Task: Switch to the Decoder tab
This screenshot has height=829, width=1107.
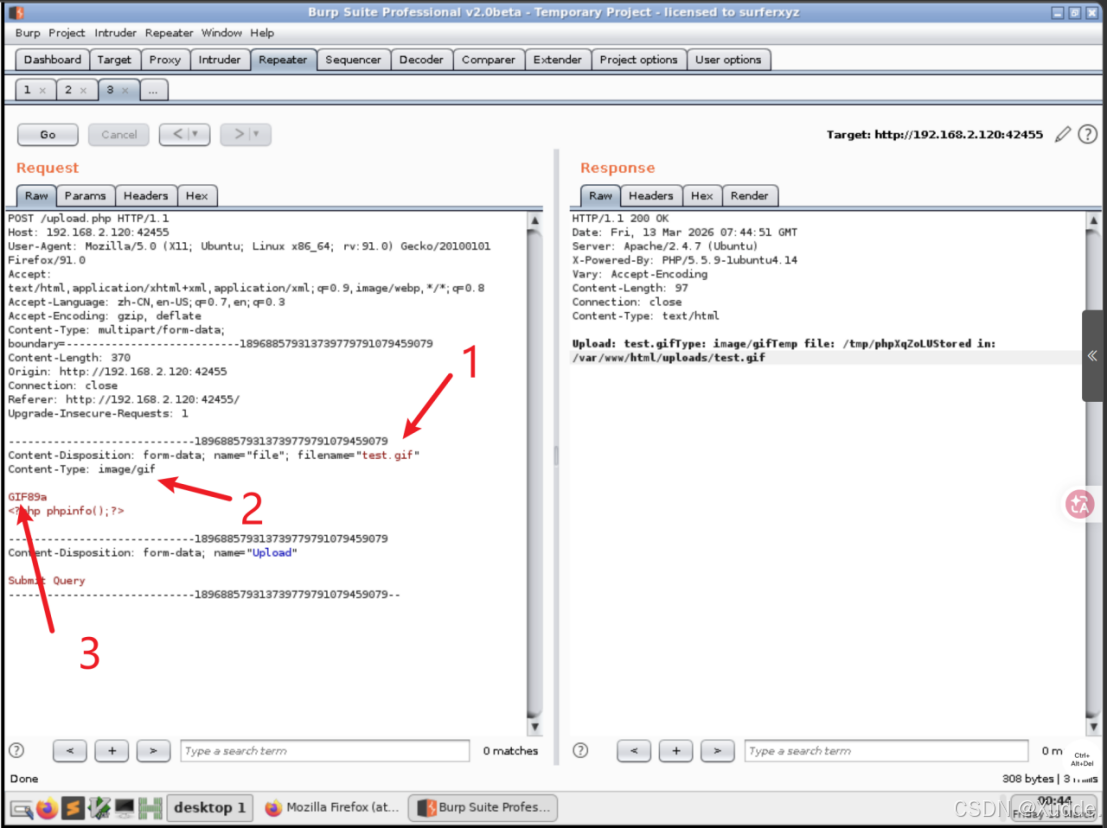Action: (x=421, y=60)
